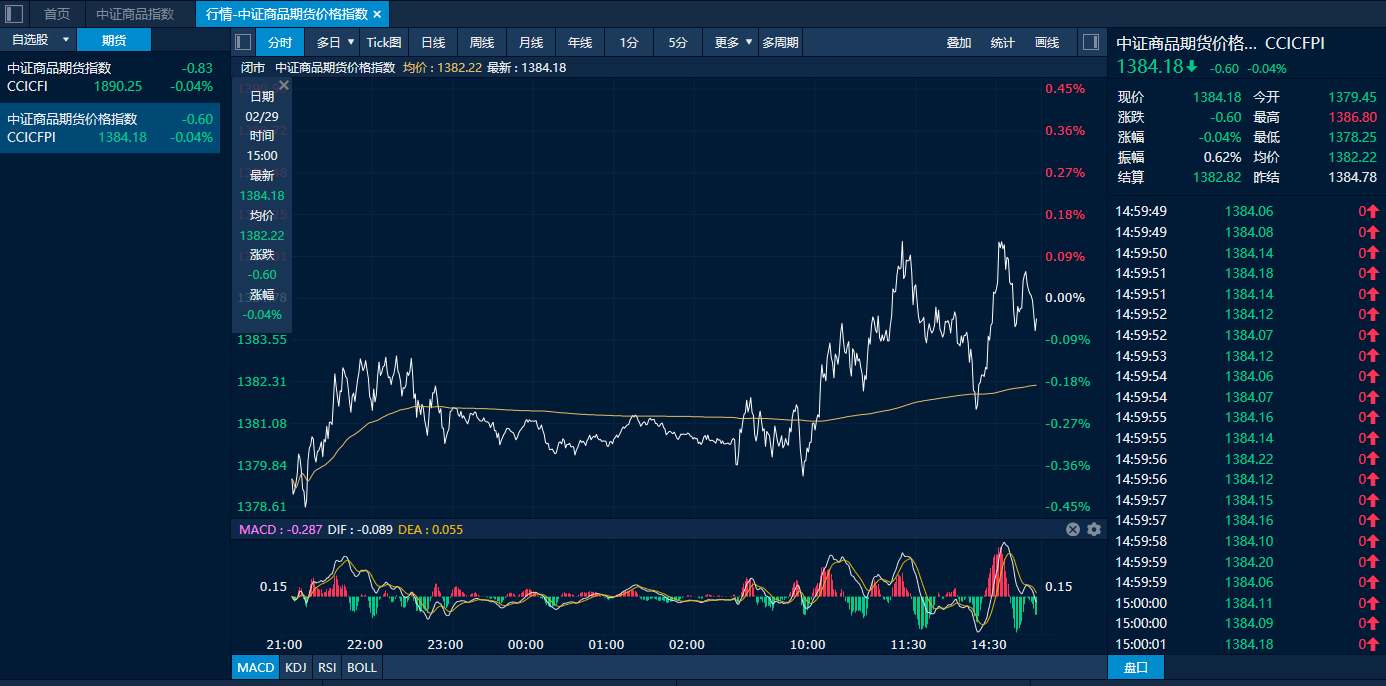Show BOLL bands indicator
This screenshot has width=1386, height=686.
click(362, 667)
